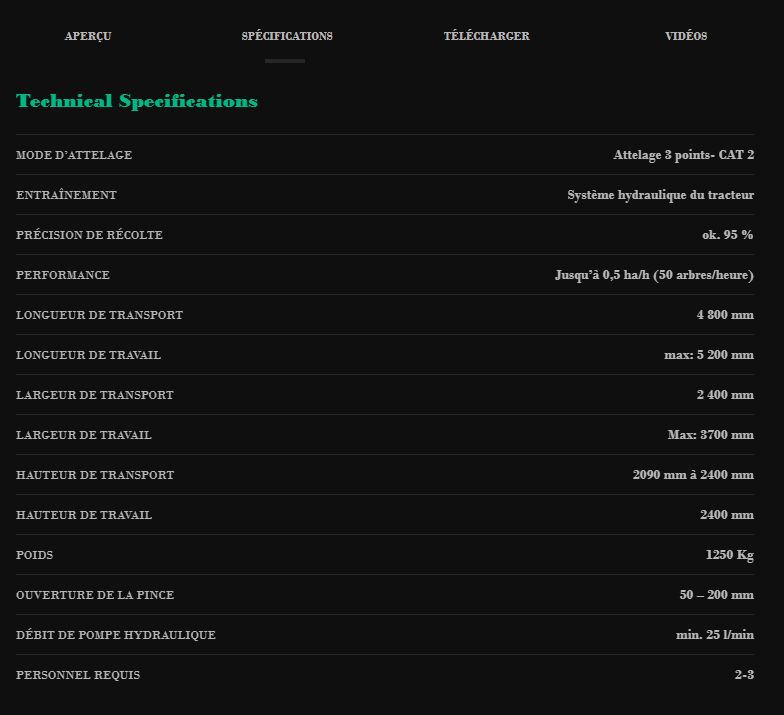784x715 pixels.
Task: Click the Ouverture de la pince label
Action: click(x=95, y=595)
